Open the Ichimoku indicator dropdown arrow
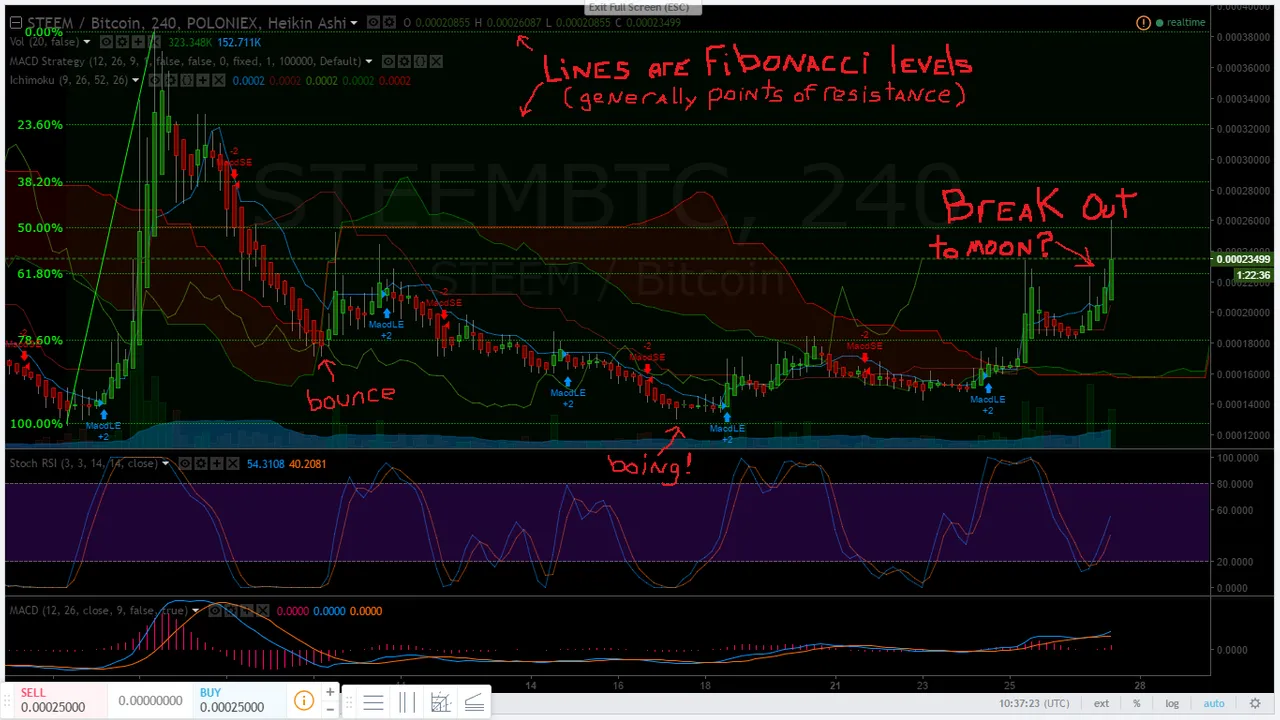Screen dimensions: 1280x720 pyautogui.click(x=137, y=80)
